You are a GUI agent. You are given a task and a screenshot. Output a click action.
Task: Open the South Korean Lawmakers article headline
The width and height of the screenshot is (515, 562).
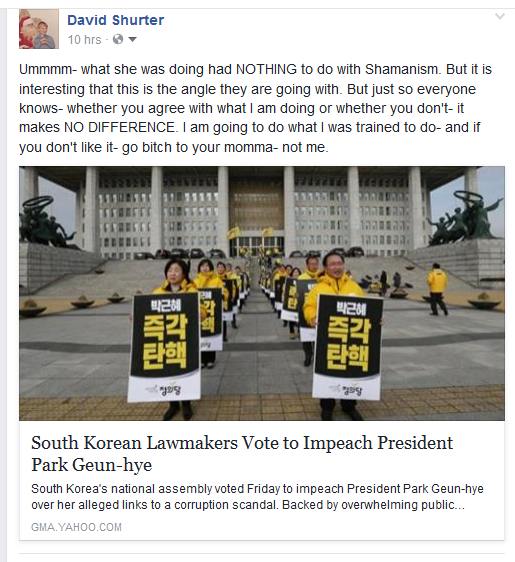point(242,453)
